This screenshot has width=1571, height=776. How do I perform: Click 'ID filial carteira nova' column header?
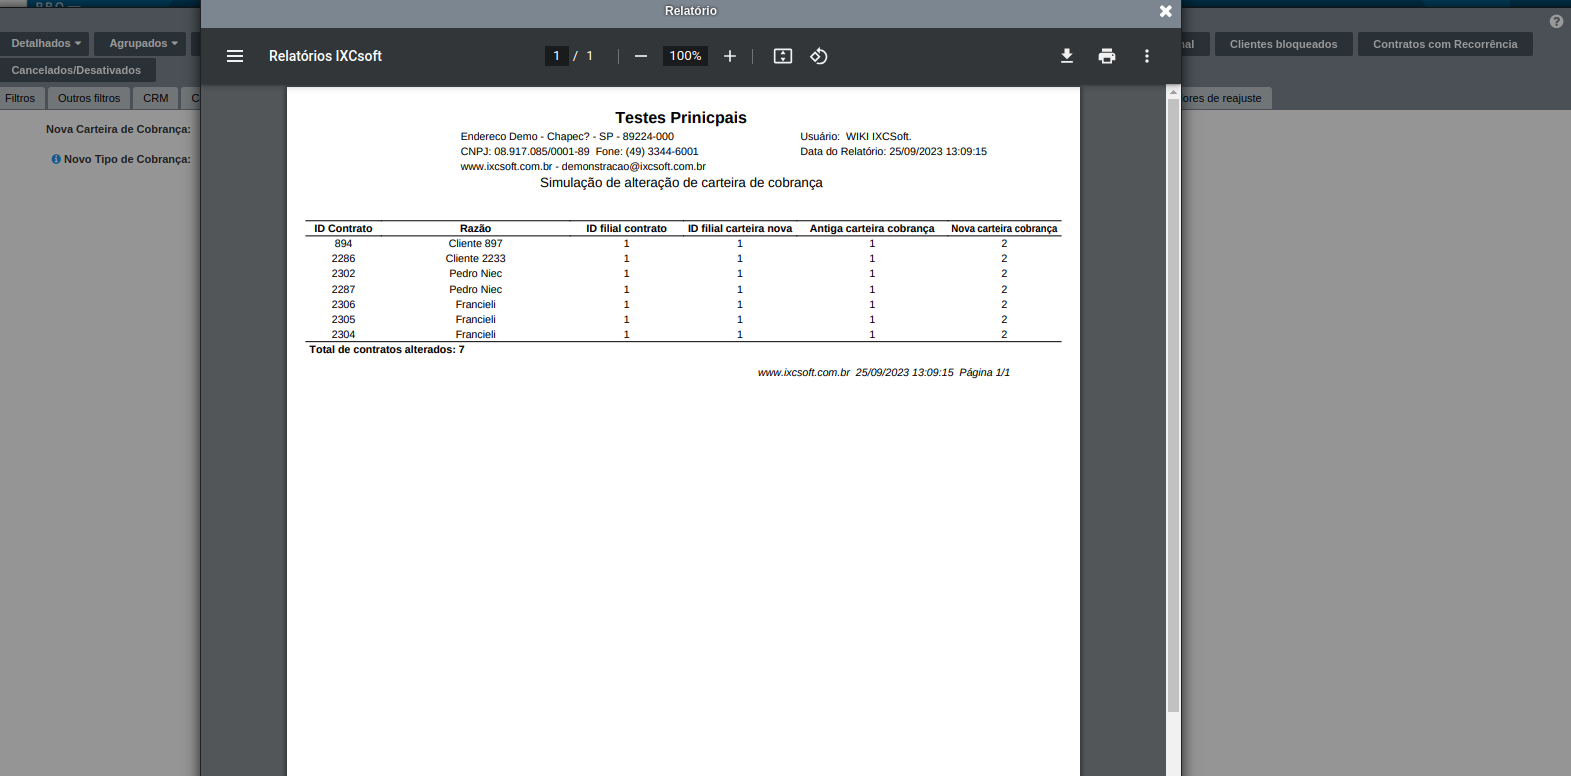(740, 229)
